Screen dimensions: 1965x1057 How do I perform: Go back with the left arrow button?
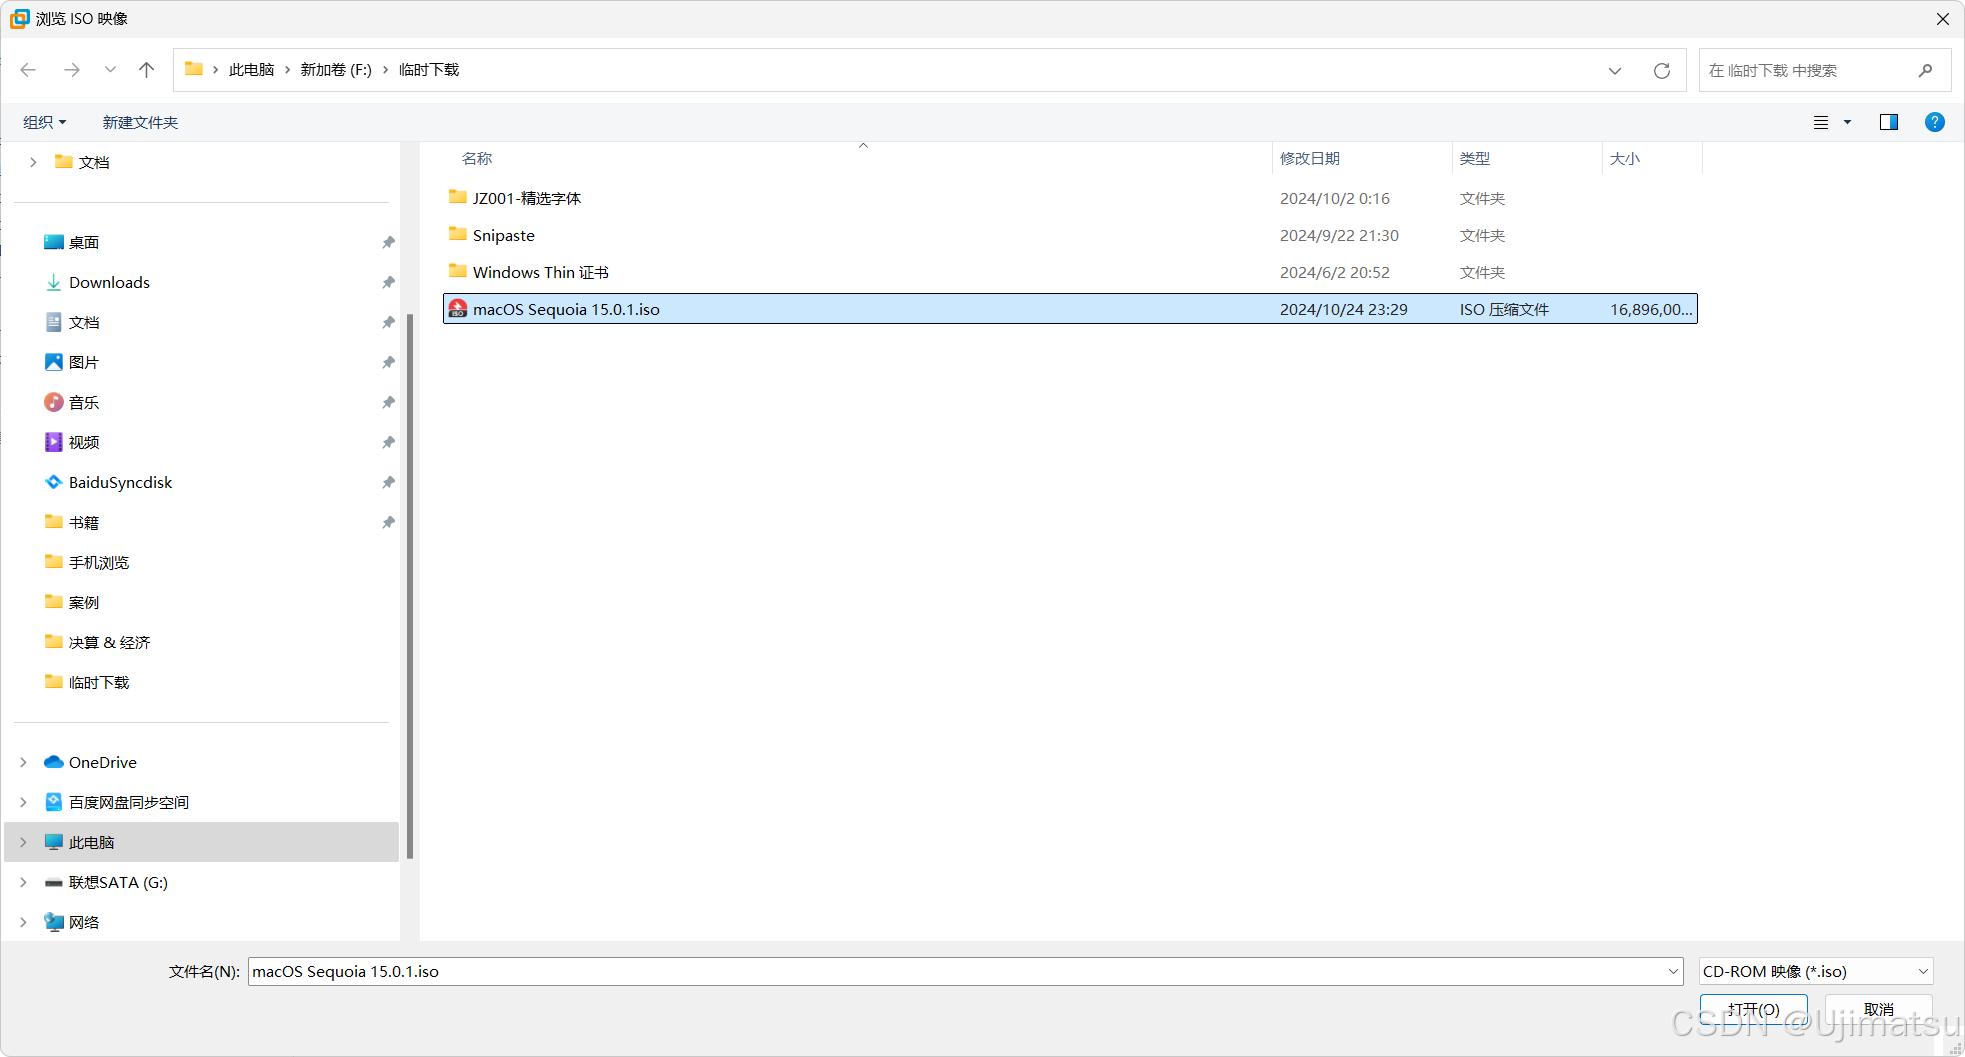[28, 70]
